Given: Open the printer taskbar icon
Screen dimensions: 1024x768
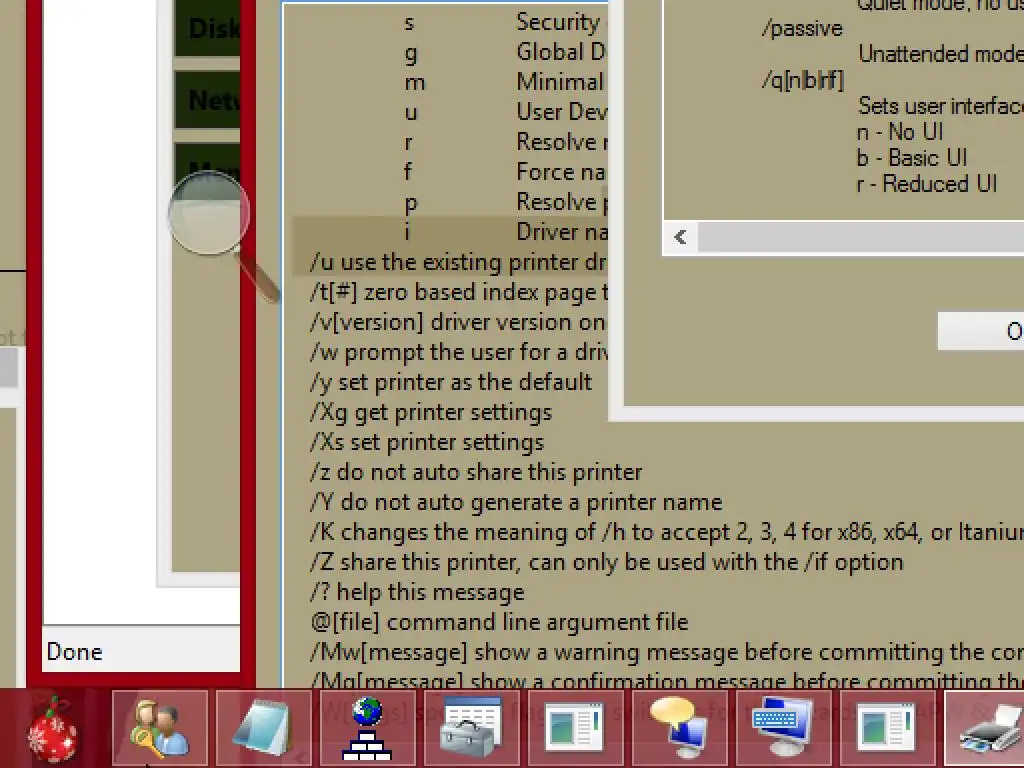Looking at the screenshot, I should [985, 729].
